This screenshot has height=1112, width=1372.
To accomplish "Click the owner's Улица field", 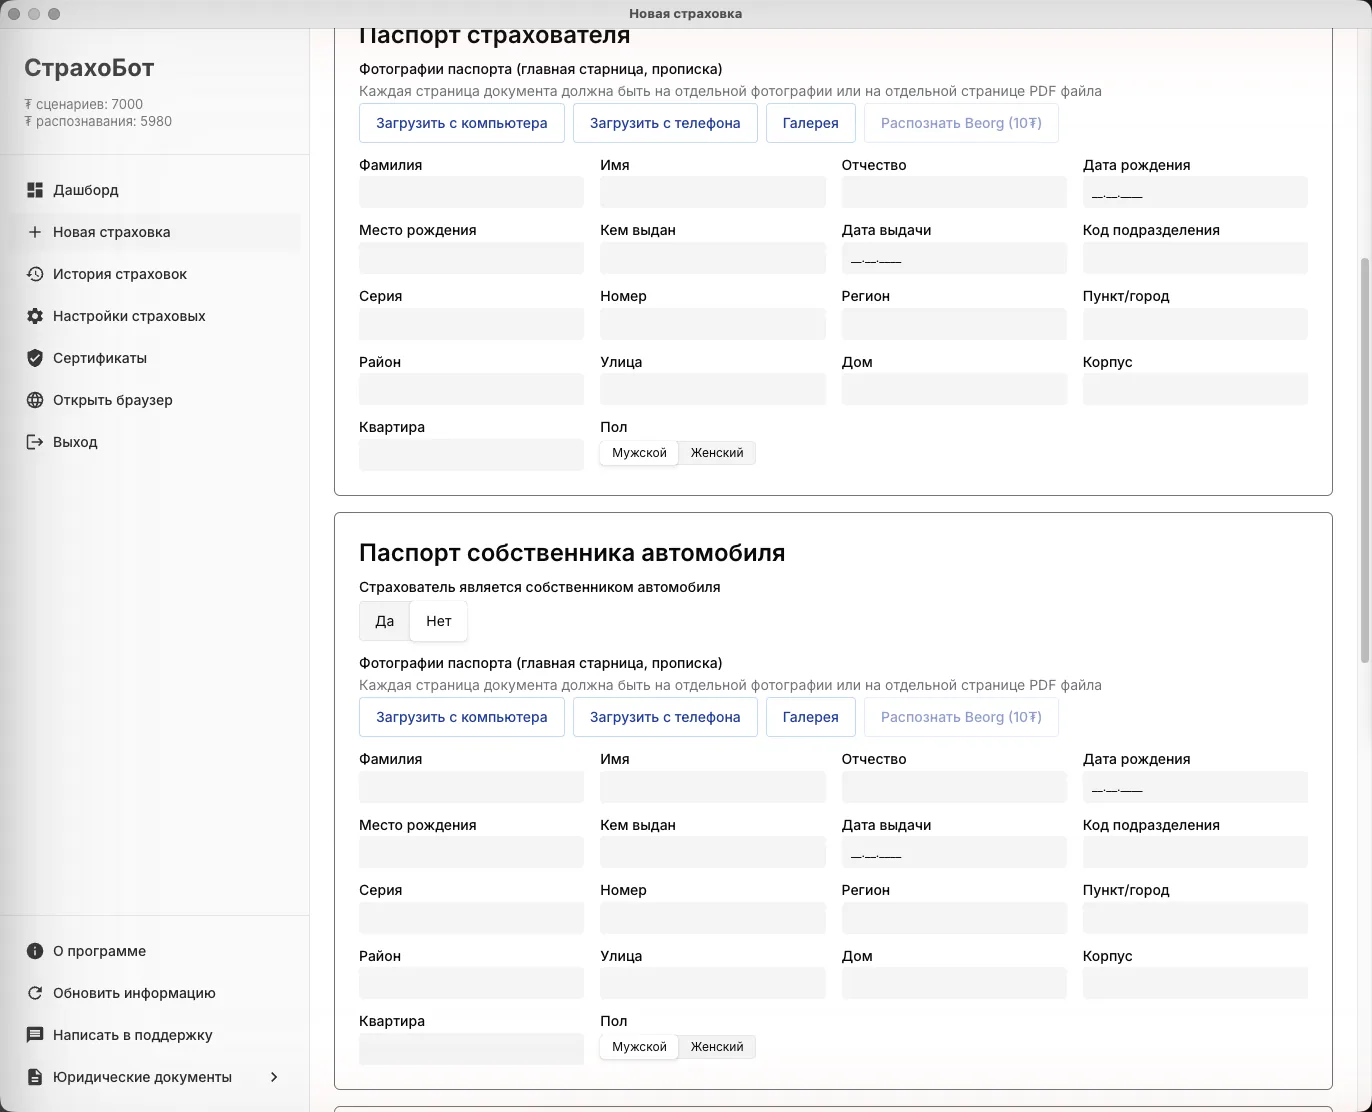I will pyautogui.click(x=713, y=983).
